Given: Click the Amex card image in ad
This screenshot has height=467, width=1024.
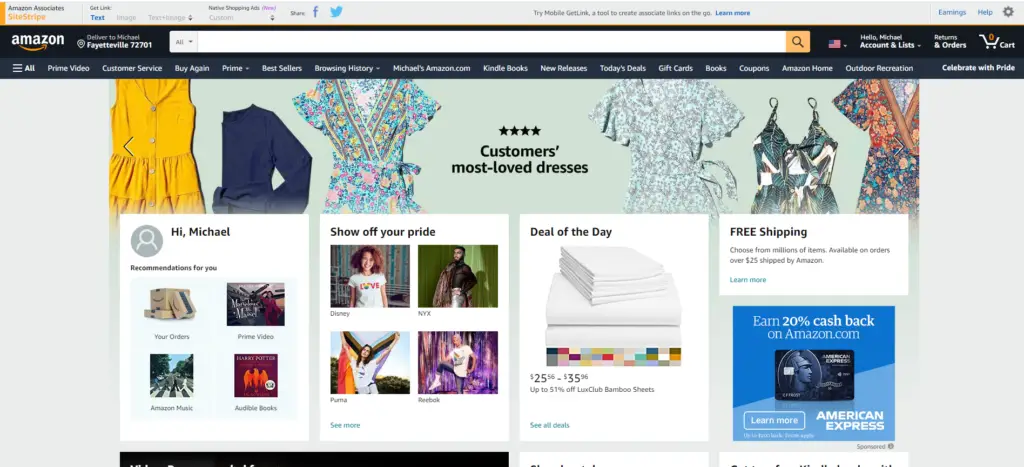Looking at the screenshot, I should [814, 375].
